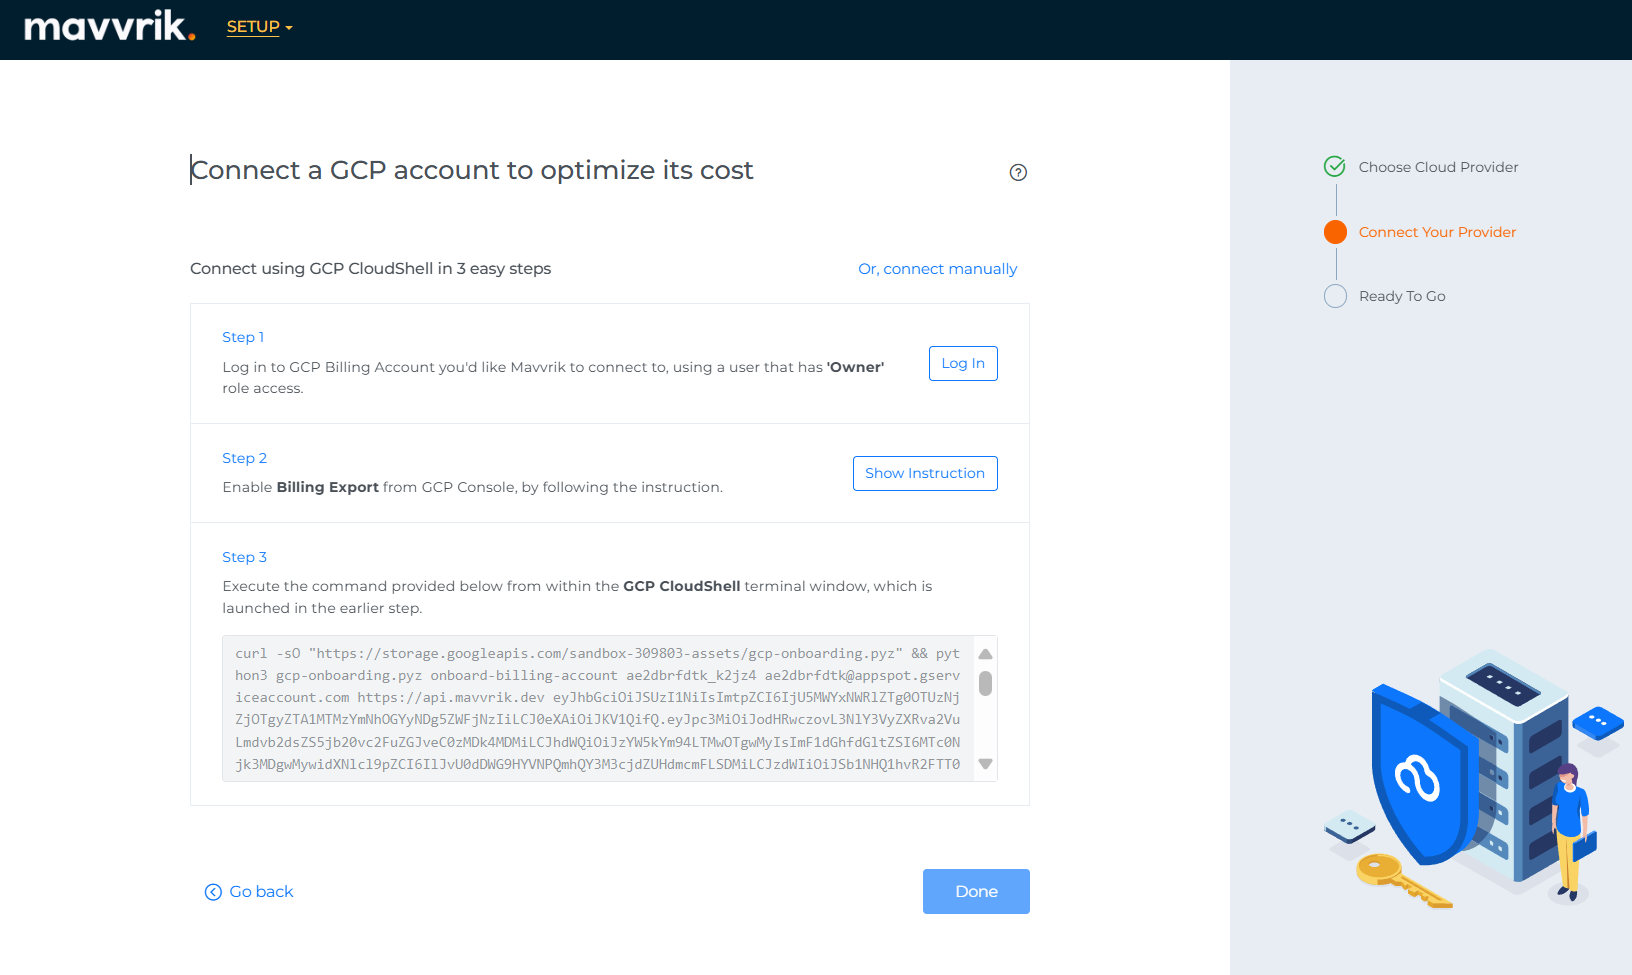Click the Go back arrow icon
1632x975 pixels.
click(213, 892)
